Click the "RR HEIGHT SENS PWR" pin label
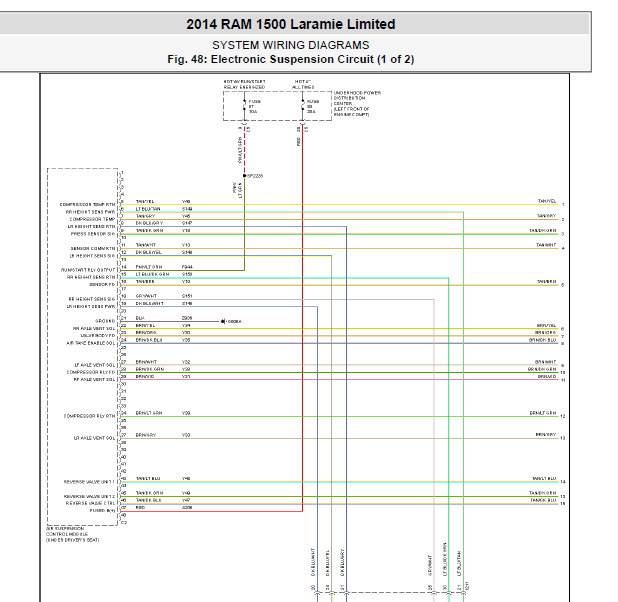618x602 pixels. 91,212
